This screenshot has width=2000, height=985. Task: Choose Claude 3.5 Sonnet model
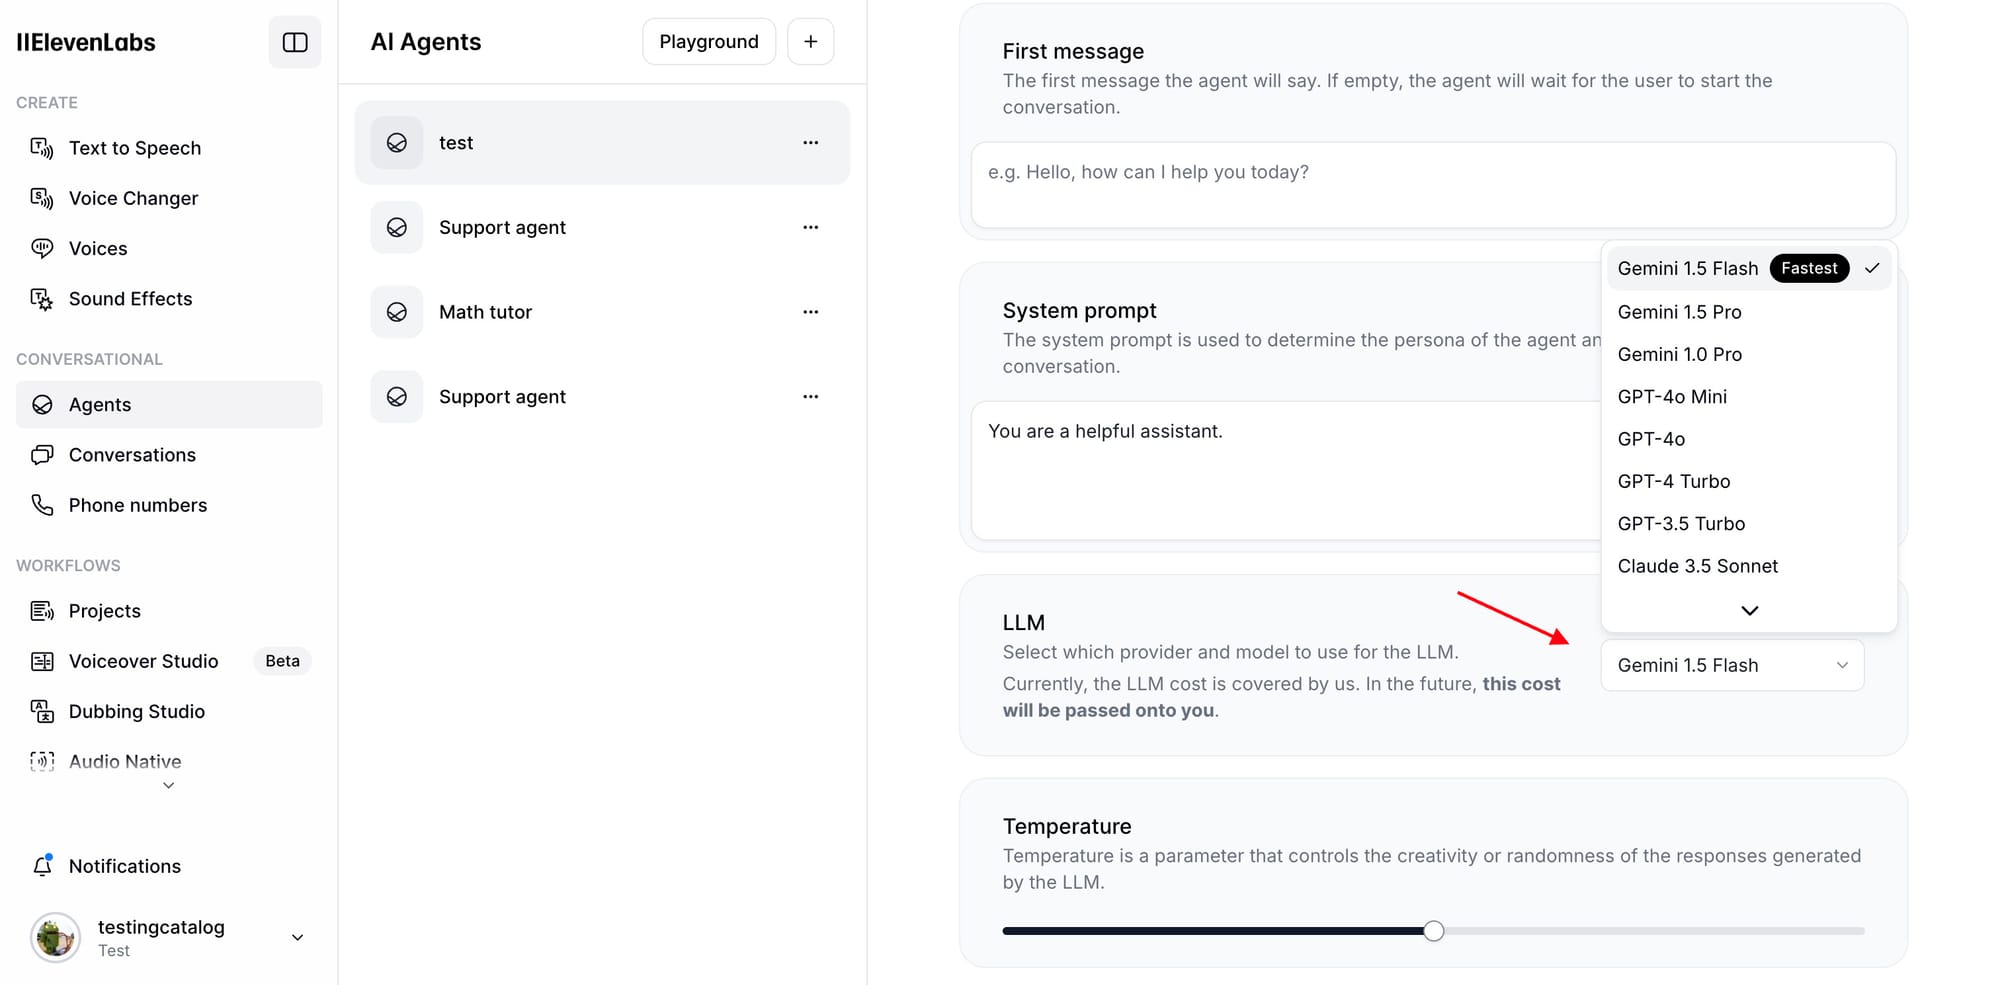(1697, 566)
